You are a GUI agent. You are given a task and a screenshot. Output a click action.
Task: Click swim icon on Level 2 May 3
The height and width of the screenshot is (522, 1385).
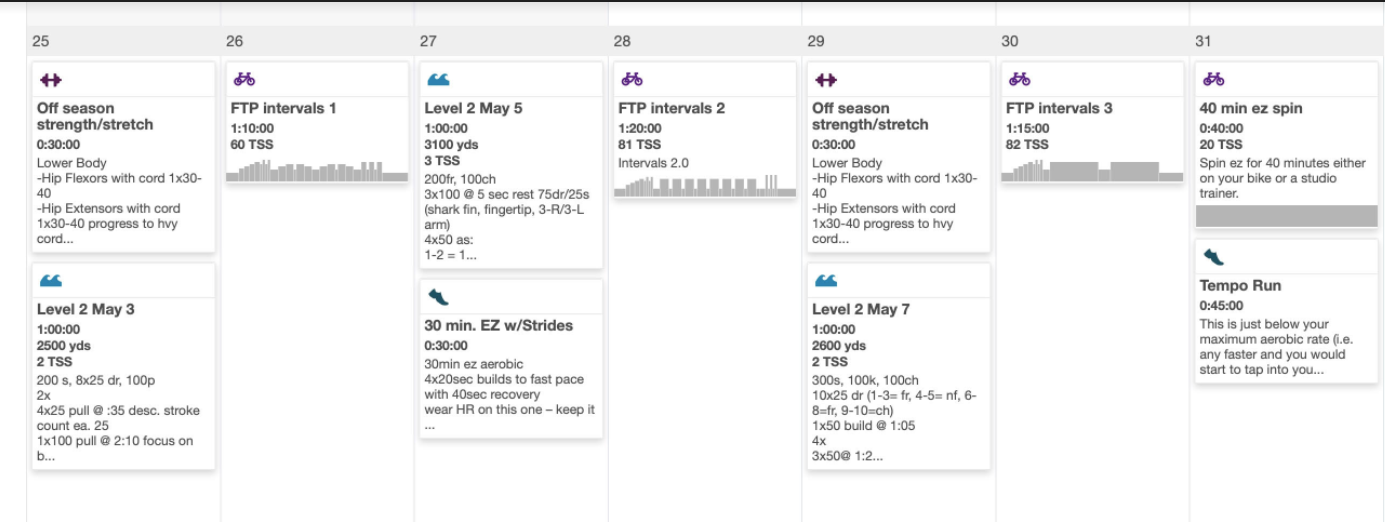[49, 281]
